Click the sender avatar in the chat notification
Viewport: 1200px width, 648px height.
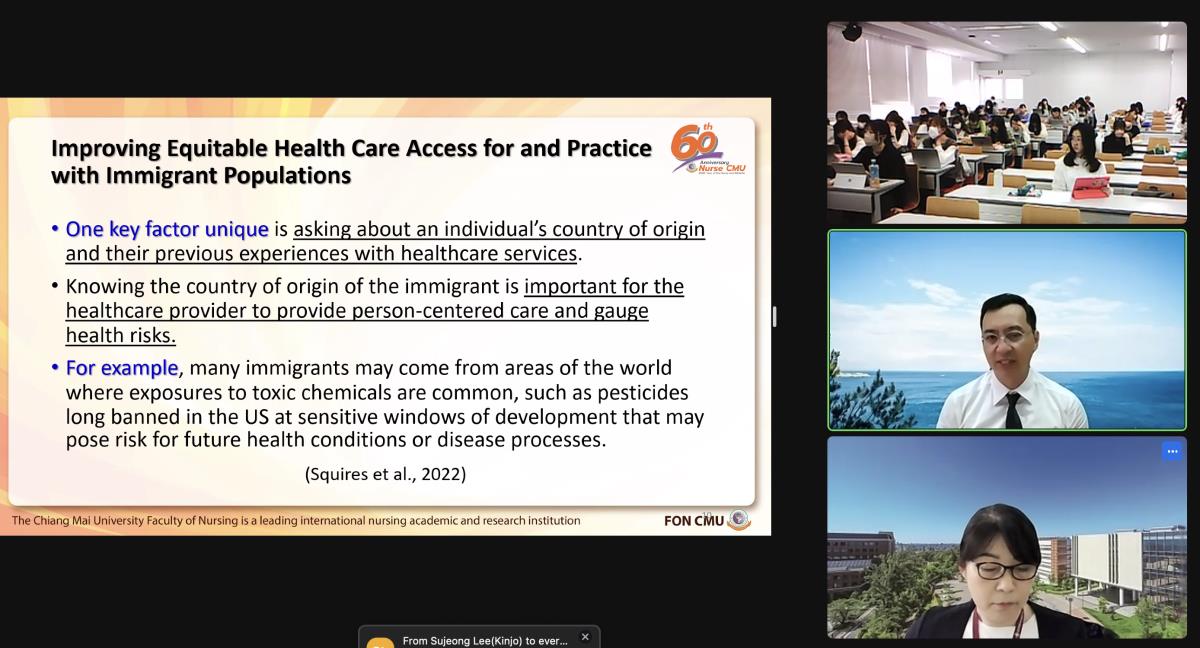(380, 643)
